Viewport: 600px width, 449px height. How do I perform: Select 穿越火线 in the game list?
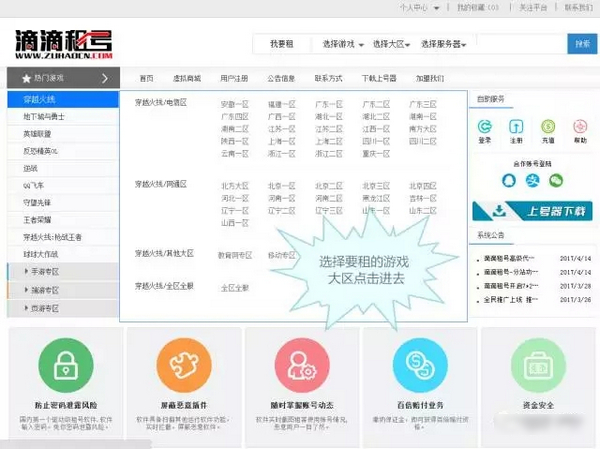point(63,100)
